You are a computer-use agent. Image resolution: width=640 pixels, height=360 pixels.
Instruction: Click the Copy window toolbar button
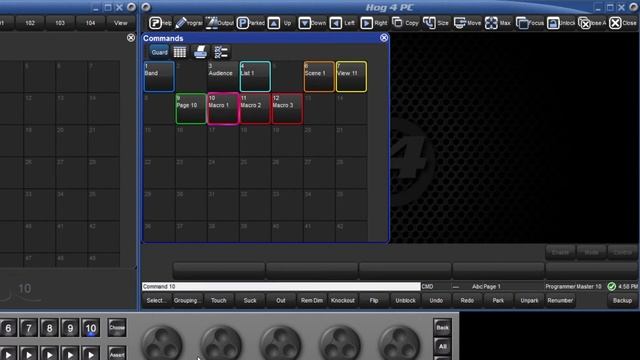405,23
